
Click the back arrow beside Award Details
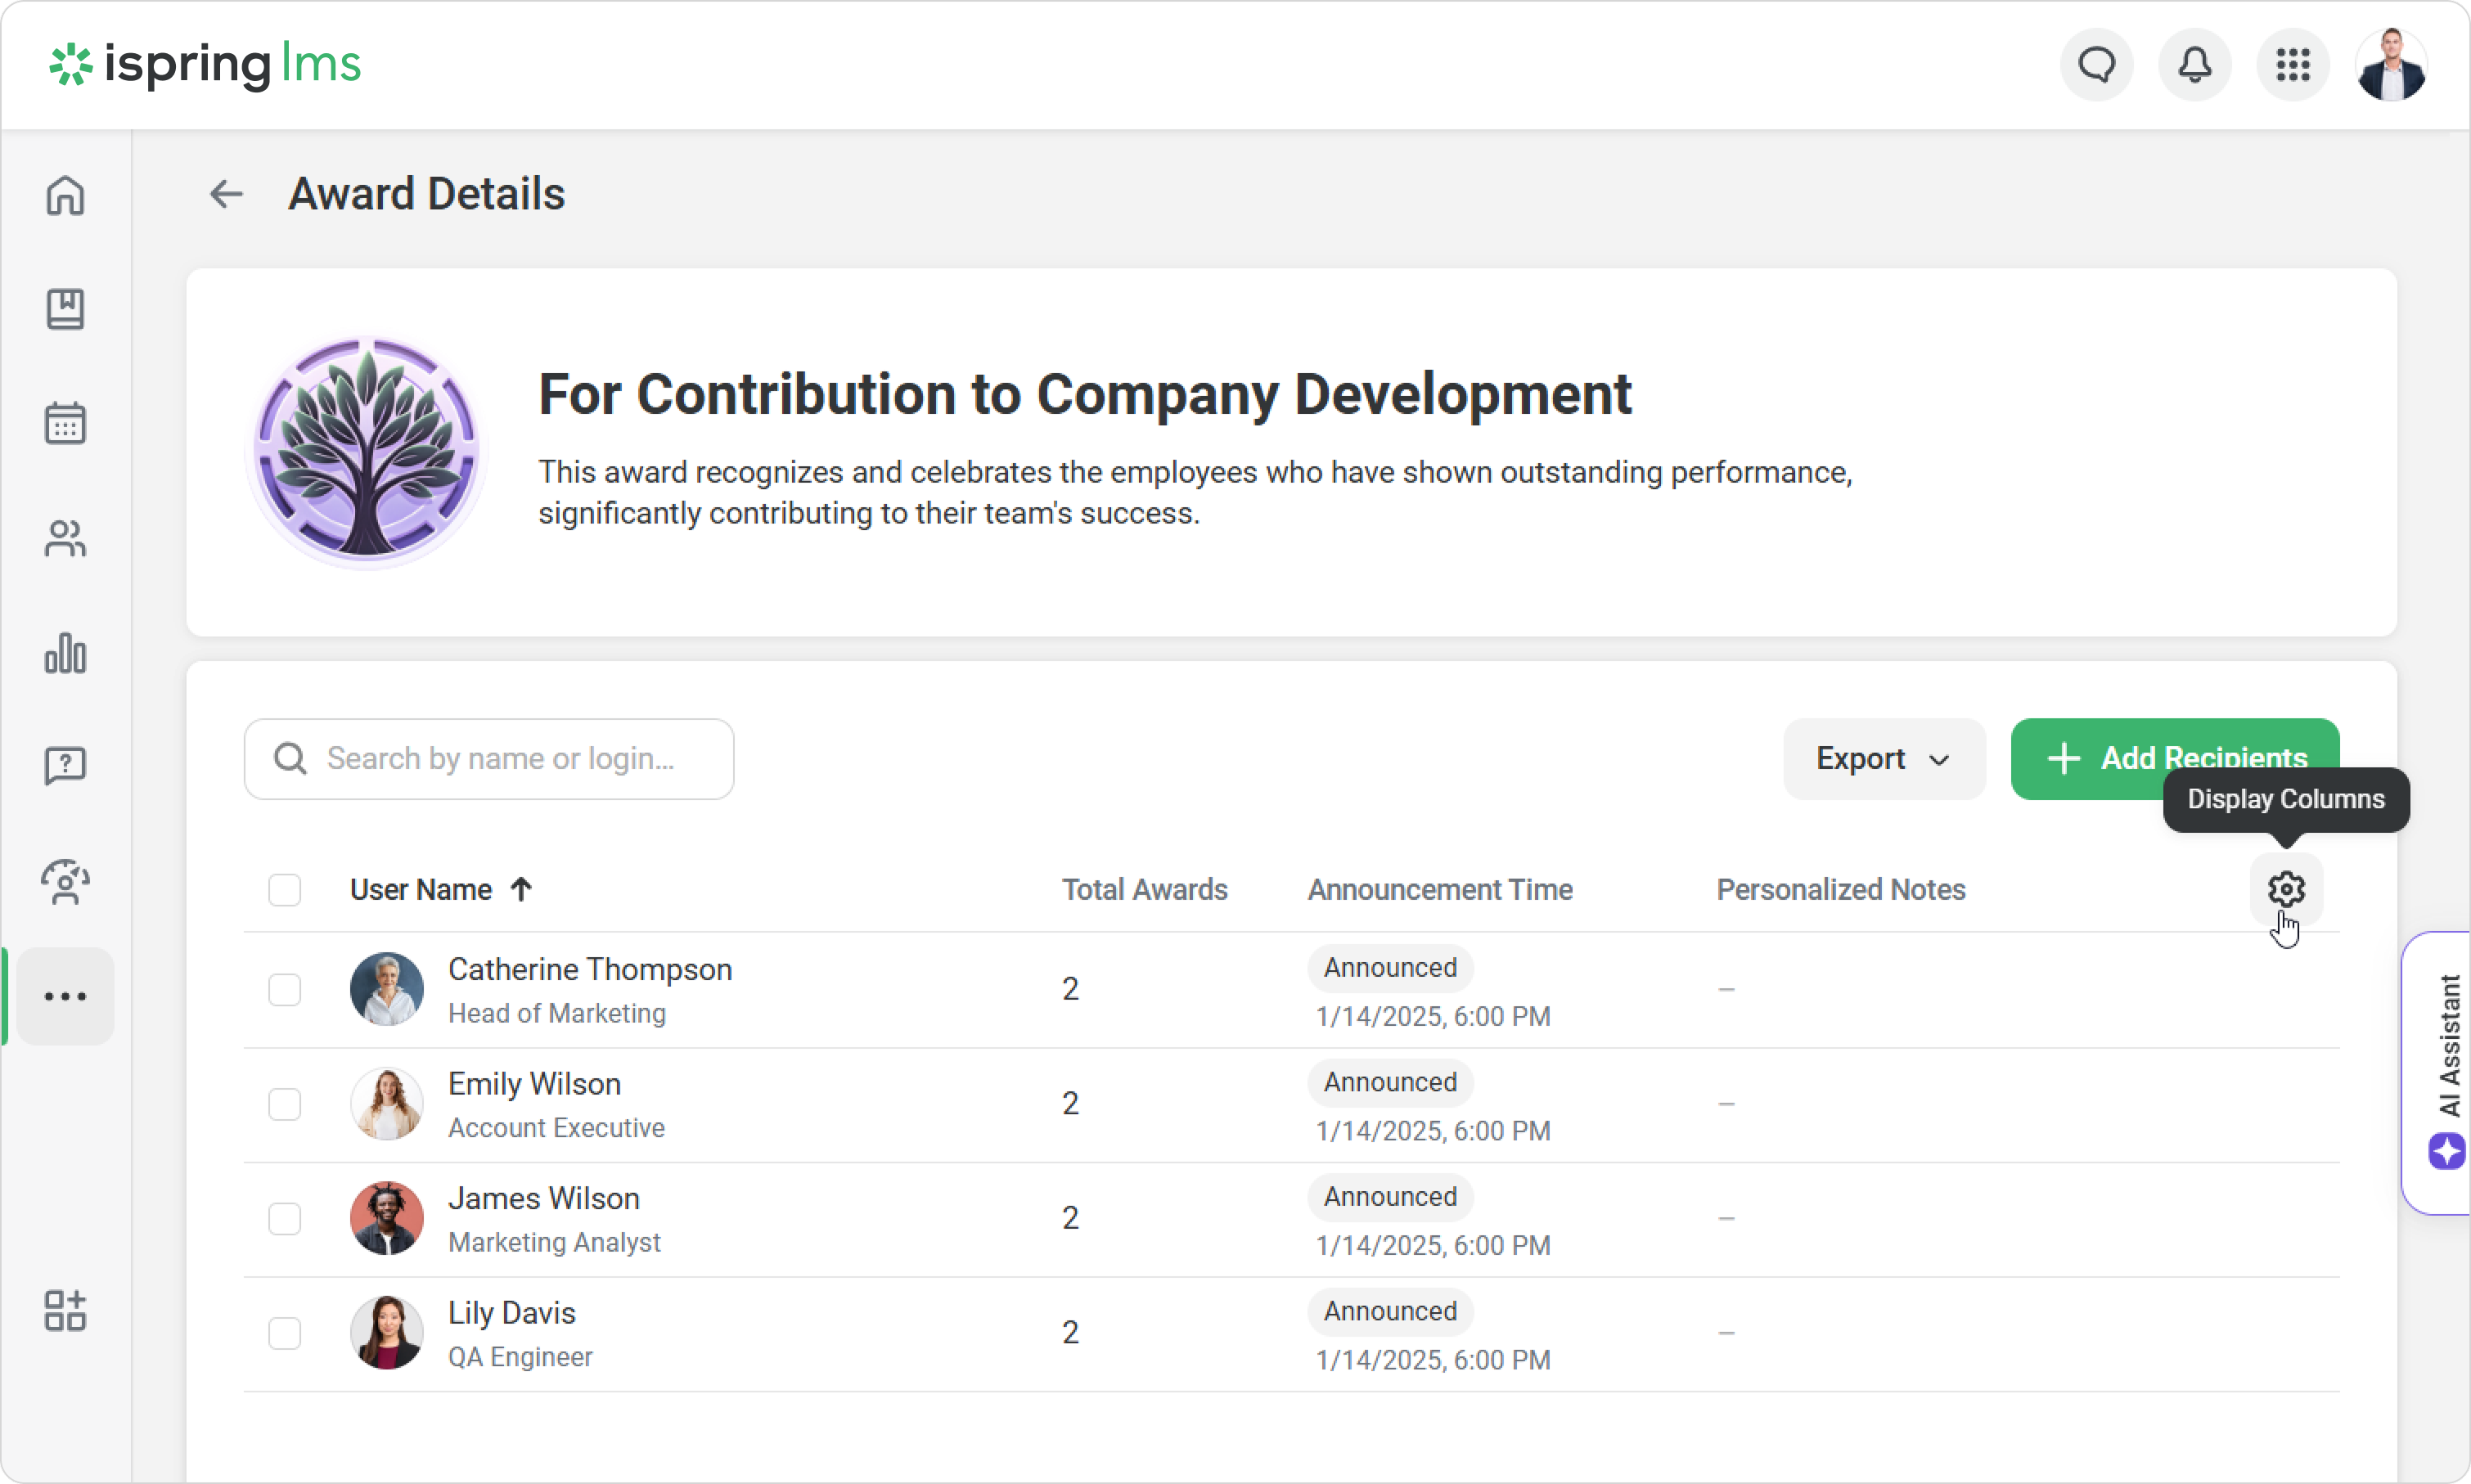pyautogui.click(x=226, y=194)
